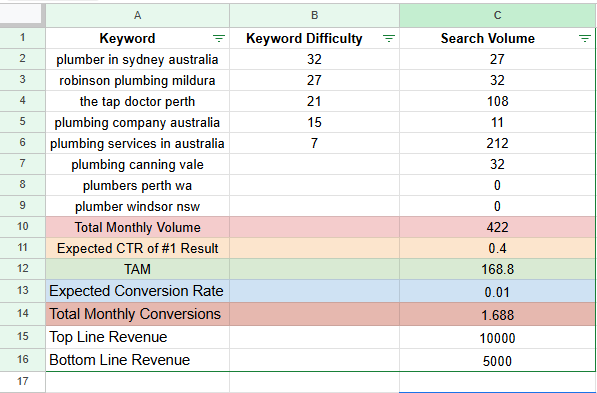Click keyword difficulty value 15
The image size is (597, 393).
[x=314, y=122]
